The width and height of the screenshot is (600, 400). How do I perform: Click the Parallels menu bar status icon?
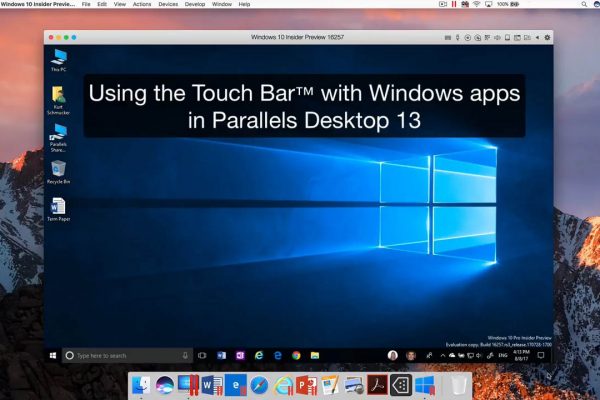[x=454, y=4]
